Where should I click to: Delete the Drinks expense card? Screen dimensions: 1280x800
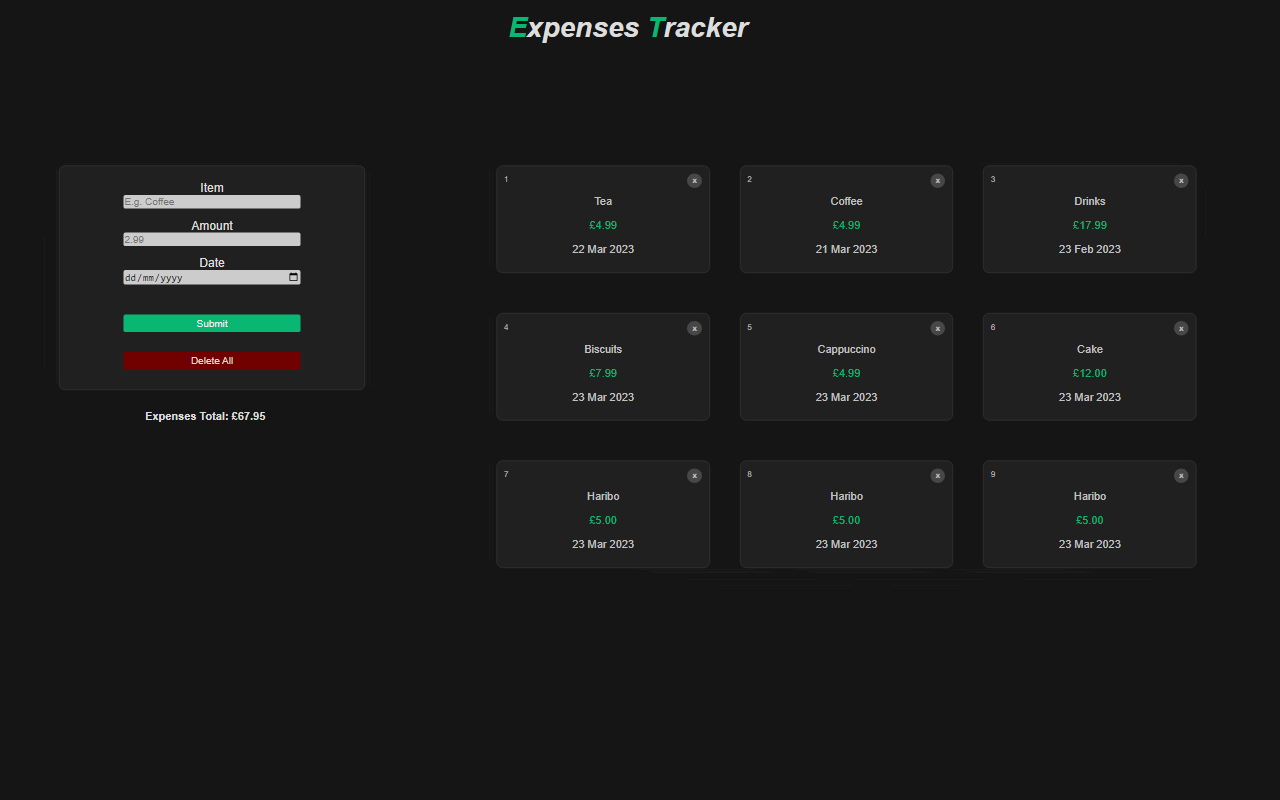1181,181
